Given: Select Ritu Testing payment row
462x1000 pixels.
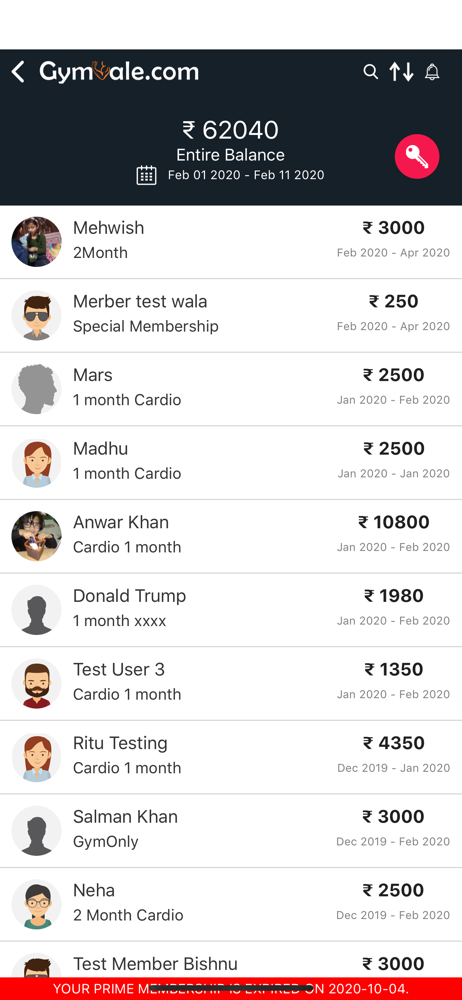Looking at the screenshot, I should point(231,757).
